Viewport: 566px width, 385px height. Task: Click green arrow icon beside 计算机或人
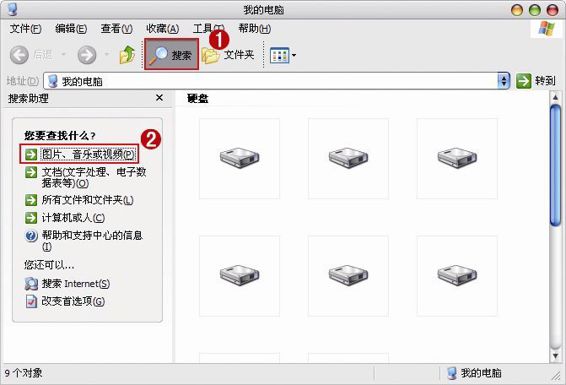(31, 218)
